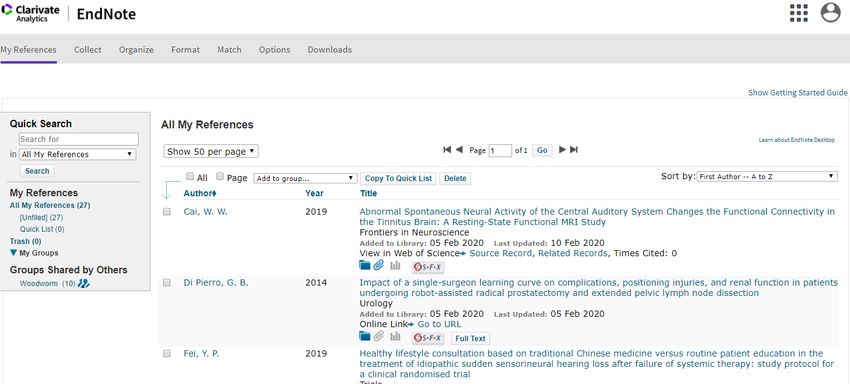Click folder icon for Cai, W. W. reference
This screenshot has height=384, width=850.
coord(365,265)
